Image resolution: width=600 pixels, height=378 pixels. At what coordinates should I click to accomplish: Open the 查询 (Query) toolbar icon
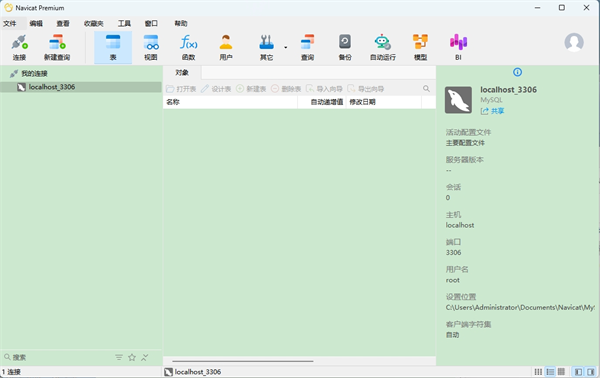point(307,47)
